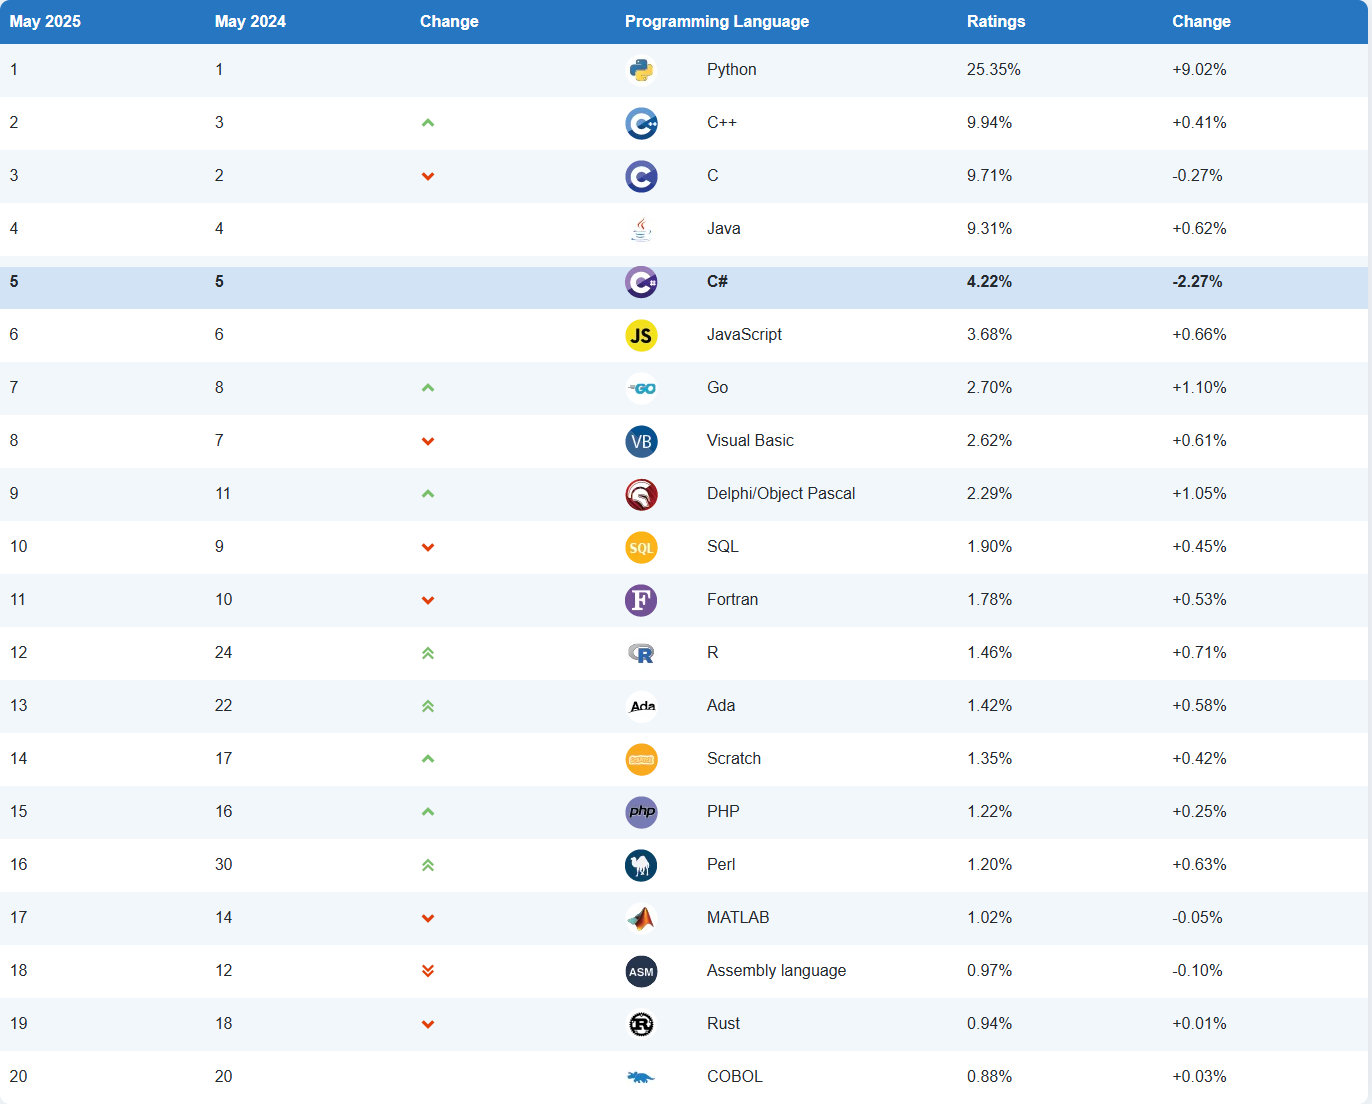Image resolution: width=1372 pixels, height=1104 pixels.
Task: Click the Programming Language column header
Action: 717,22
